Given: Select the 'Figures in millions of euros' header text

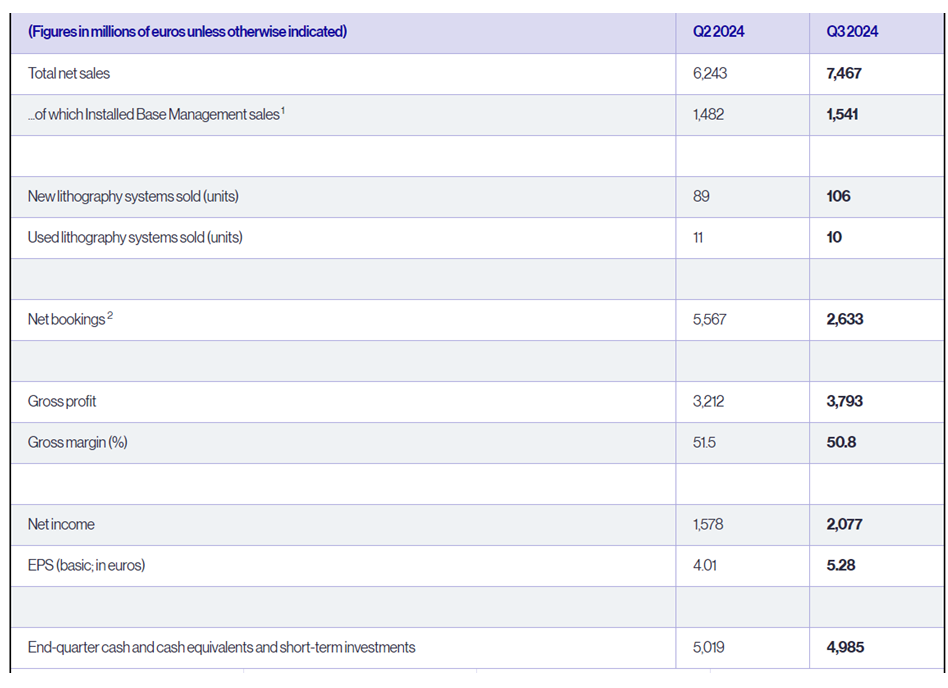Looking at the screenshot, I should pos(188,32).
